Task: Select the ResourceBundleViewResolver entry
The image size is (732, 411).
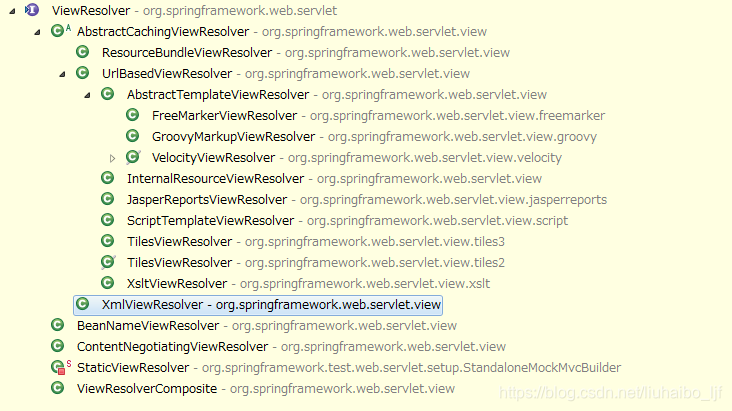Action: pos(306,53)
